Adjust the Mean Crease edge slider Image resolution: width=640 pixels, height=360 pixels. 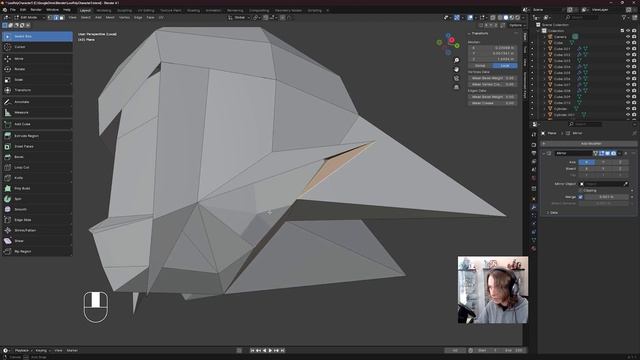tap(493, 103)
